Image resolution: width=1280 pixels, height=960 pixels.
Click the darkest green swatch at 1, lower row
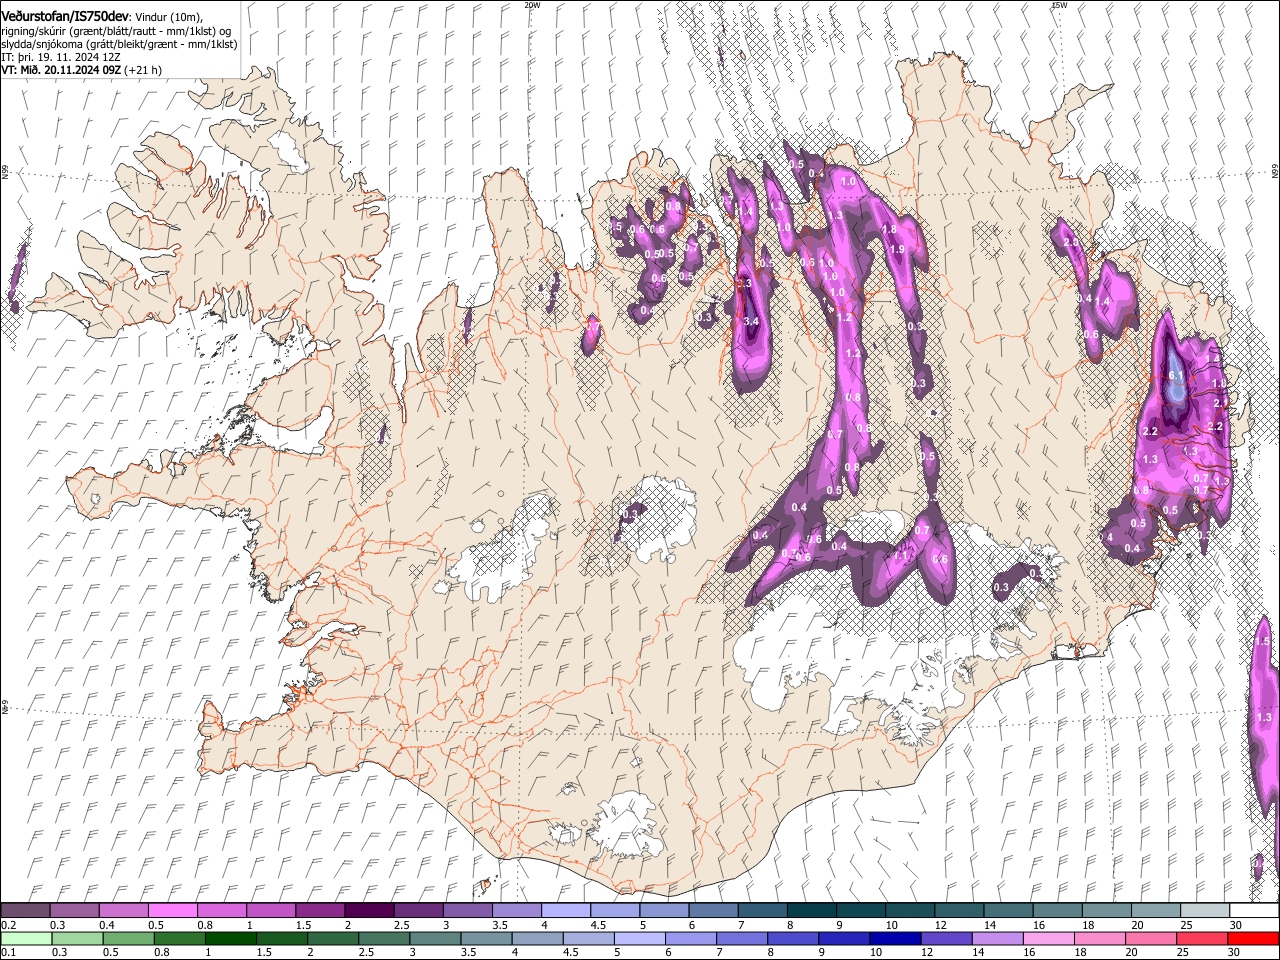coord(231,939)
